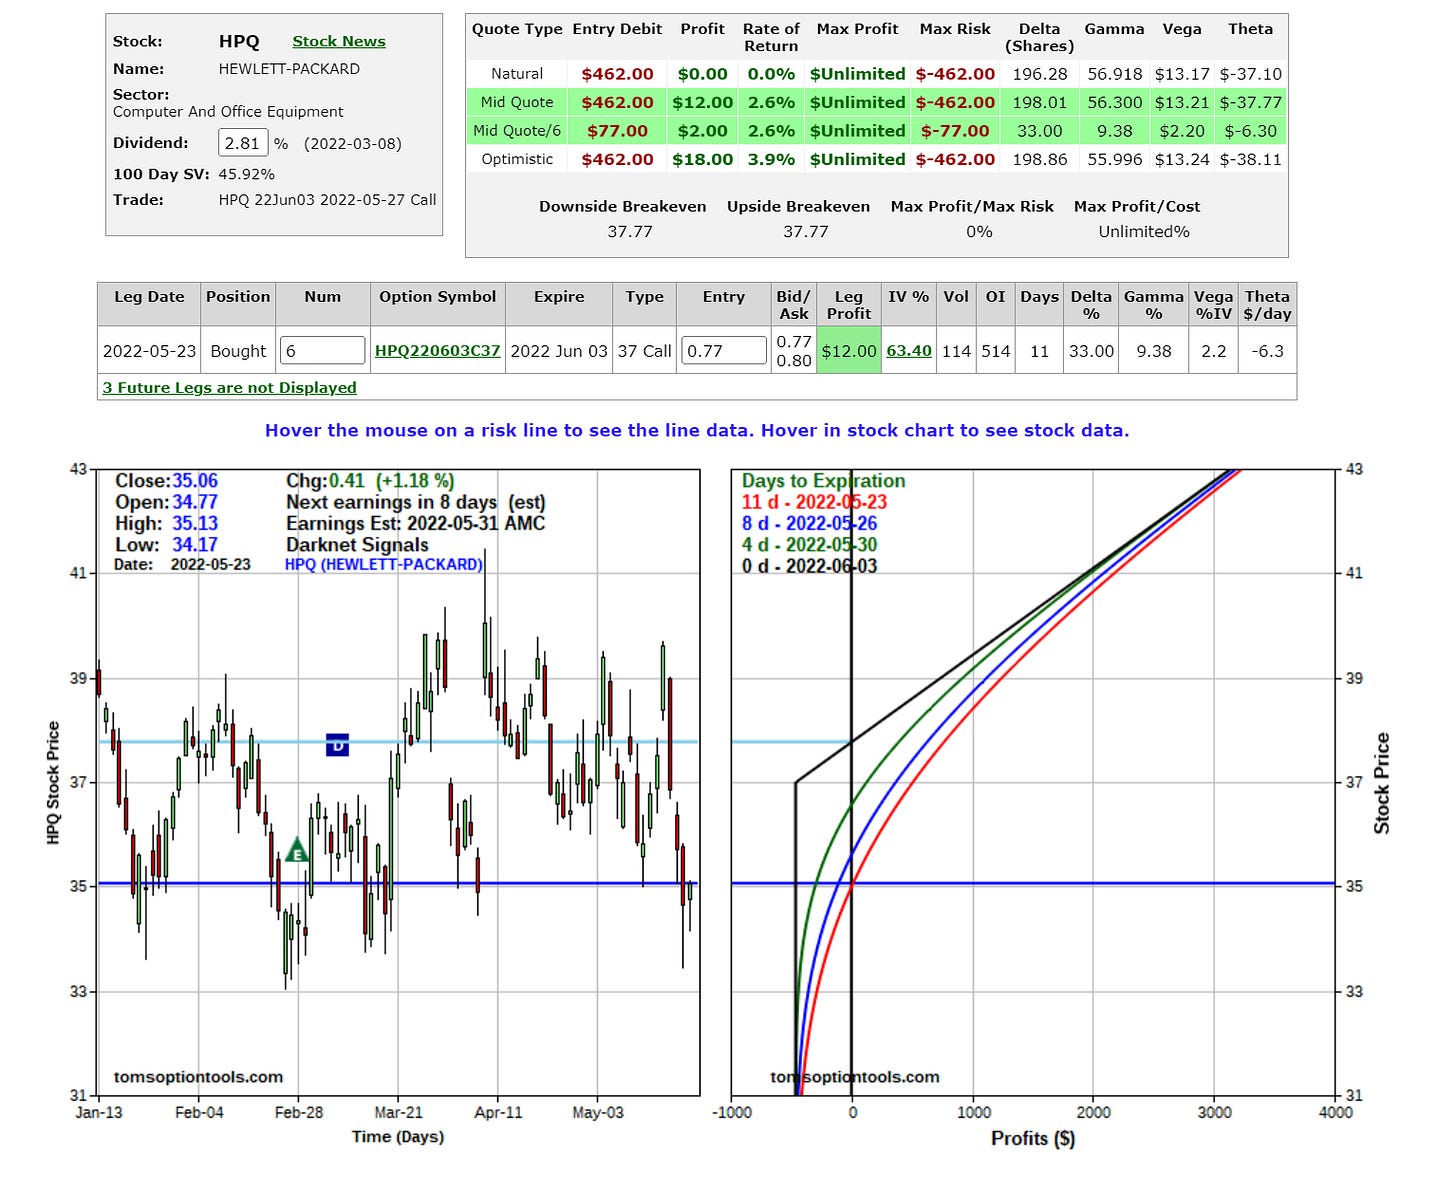Click the HPQ (HEWLETT-PACKARD) blue chart label

[x=384, y=565]
